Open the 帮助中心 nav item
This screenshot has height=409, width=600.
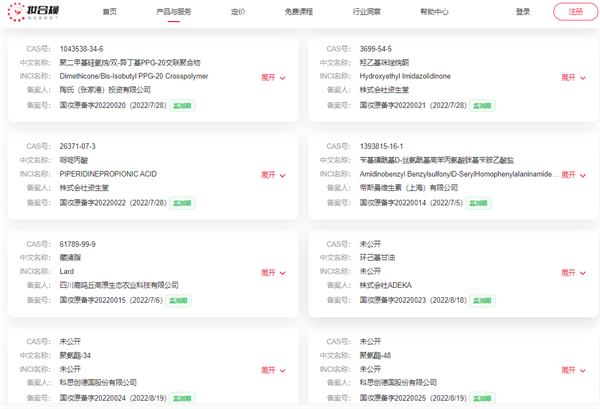pos(434,12)
